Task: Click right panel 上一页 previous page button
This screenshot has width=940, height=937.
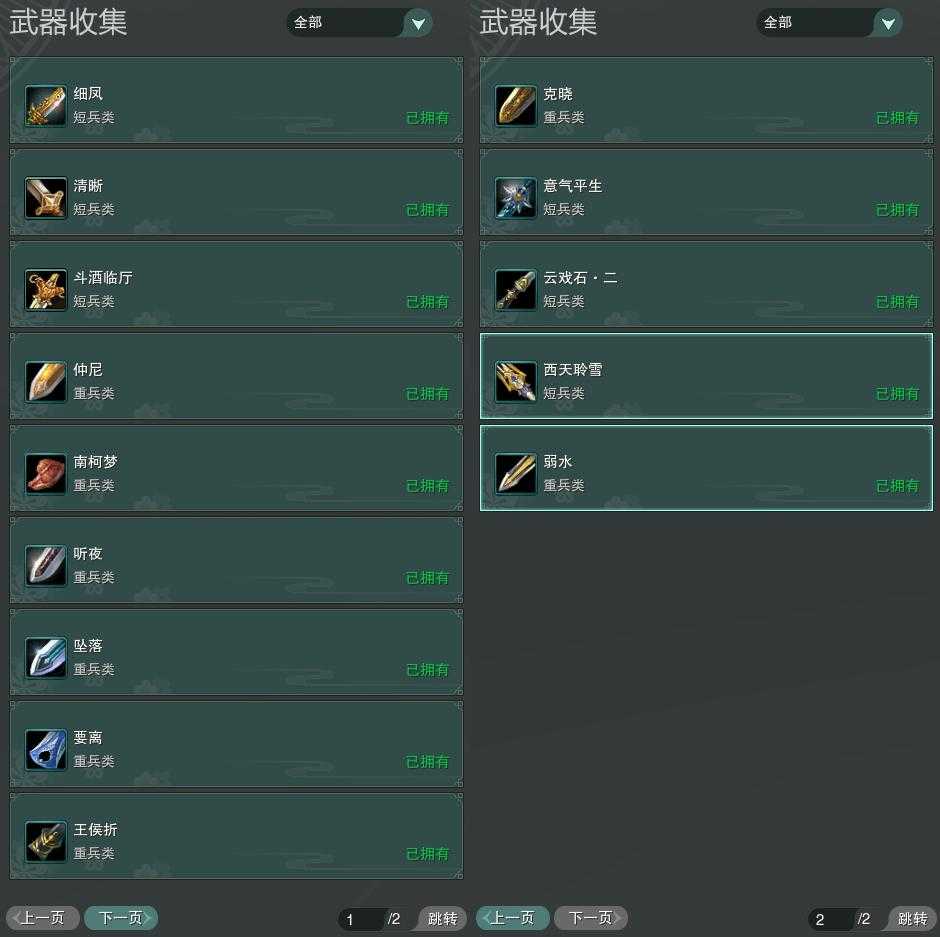Action: coord(513,918)
